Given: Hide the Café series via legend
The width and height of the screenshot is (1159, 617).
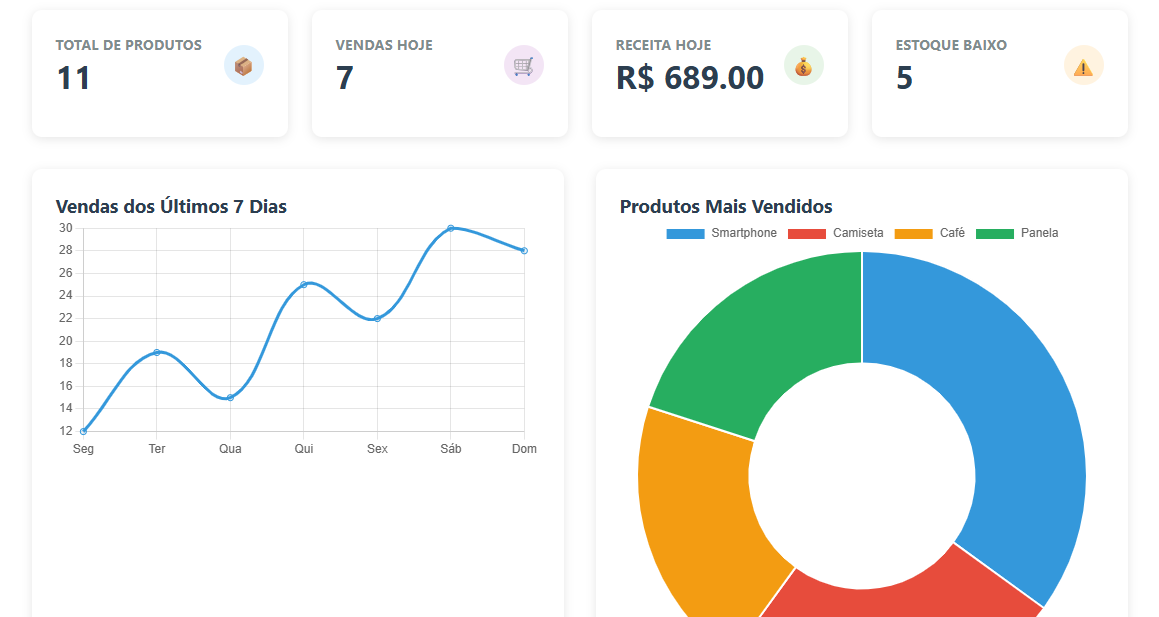Looking at the screenshot, I should (929, 233).
